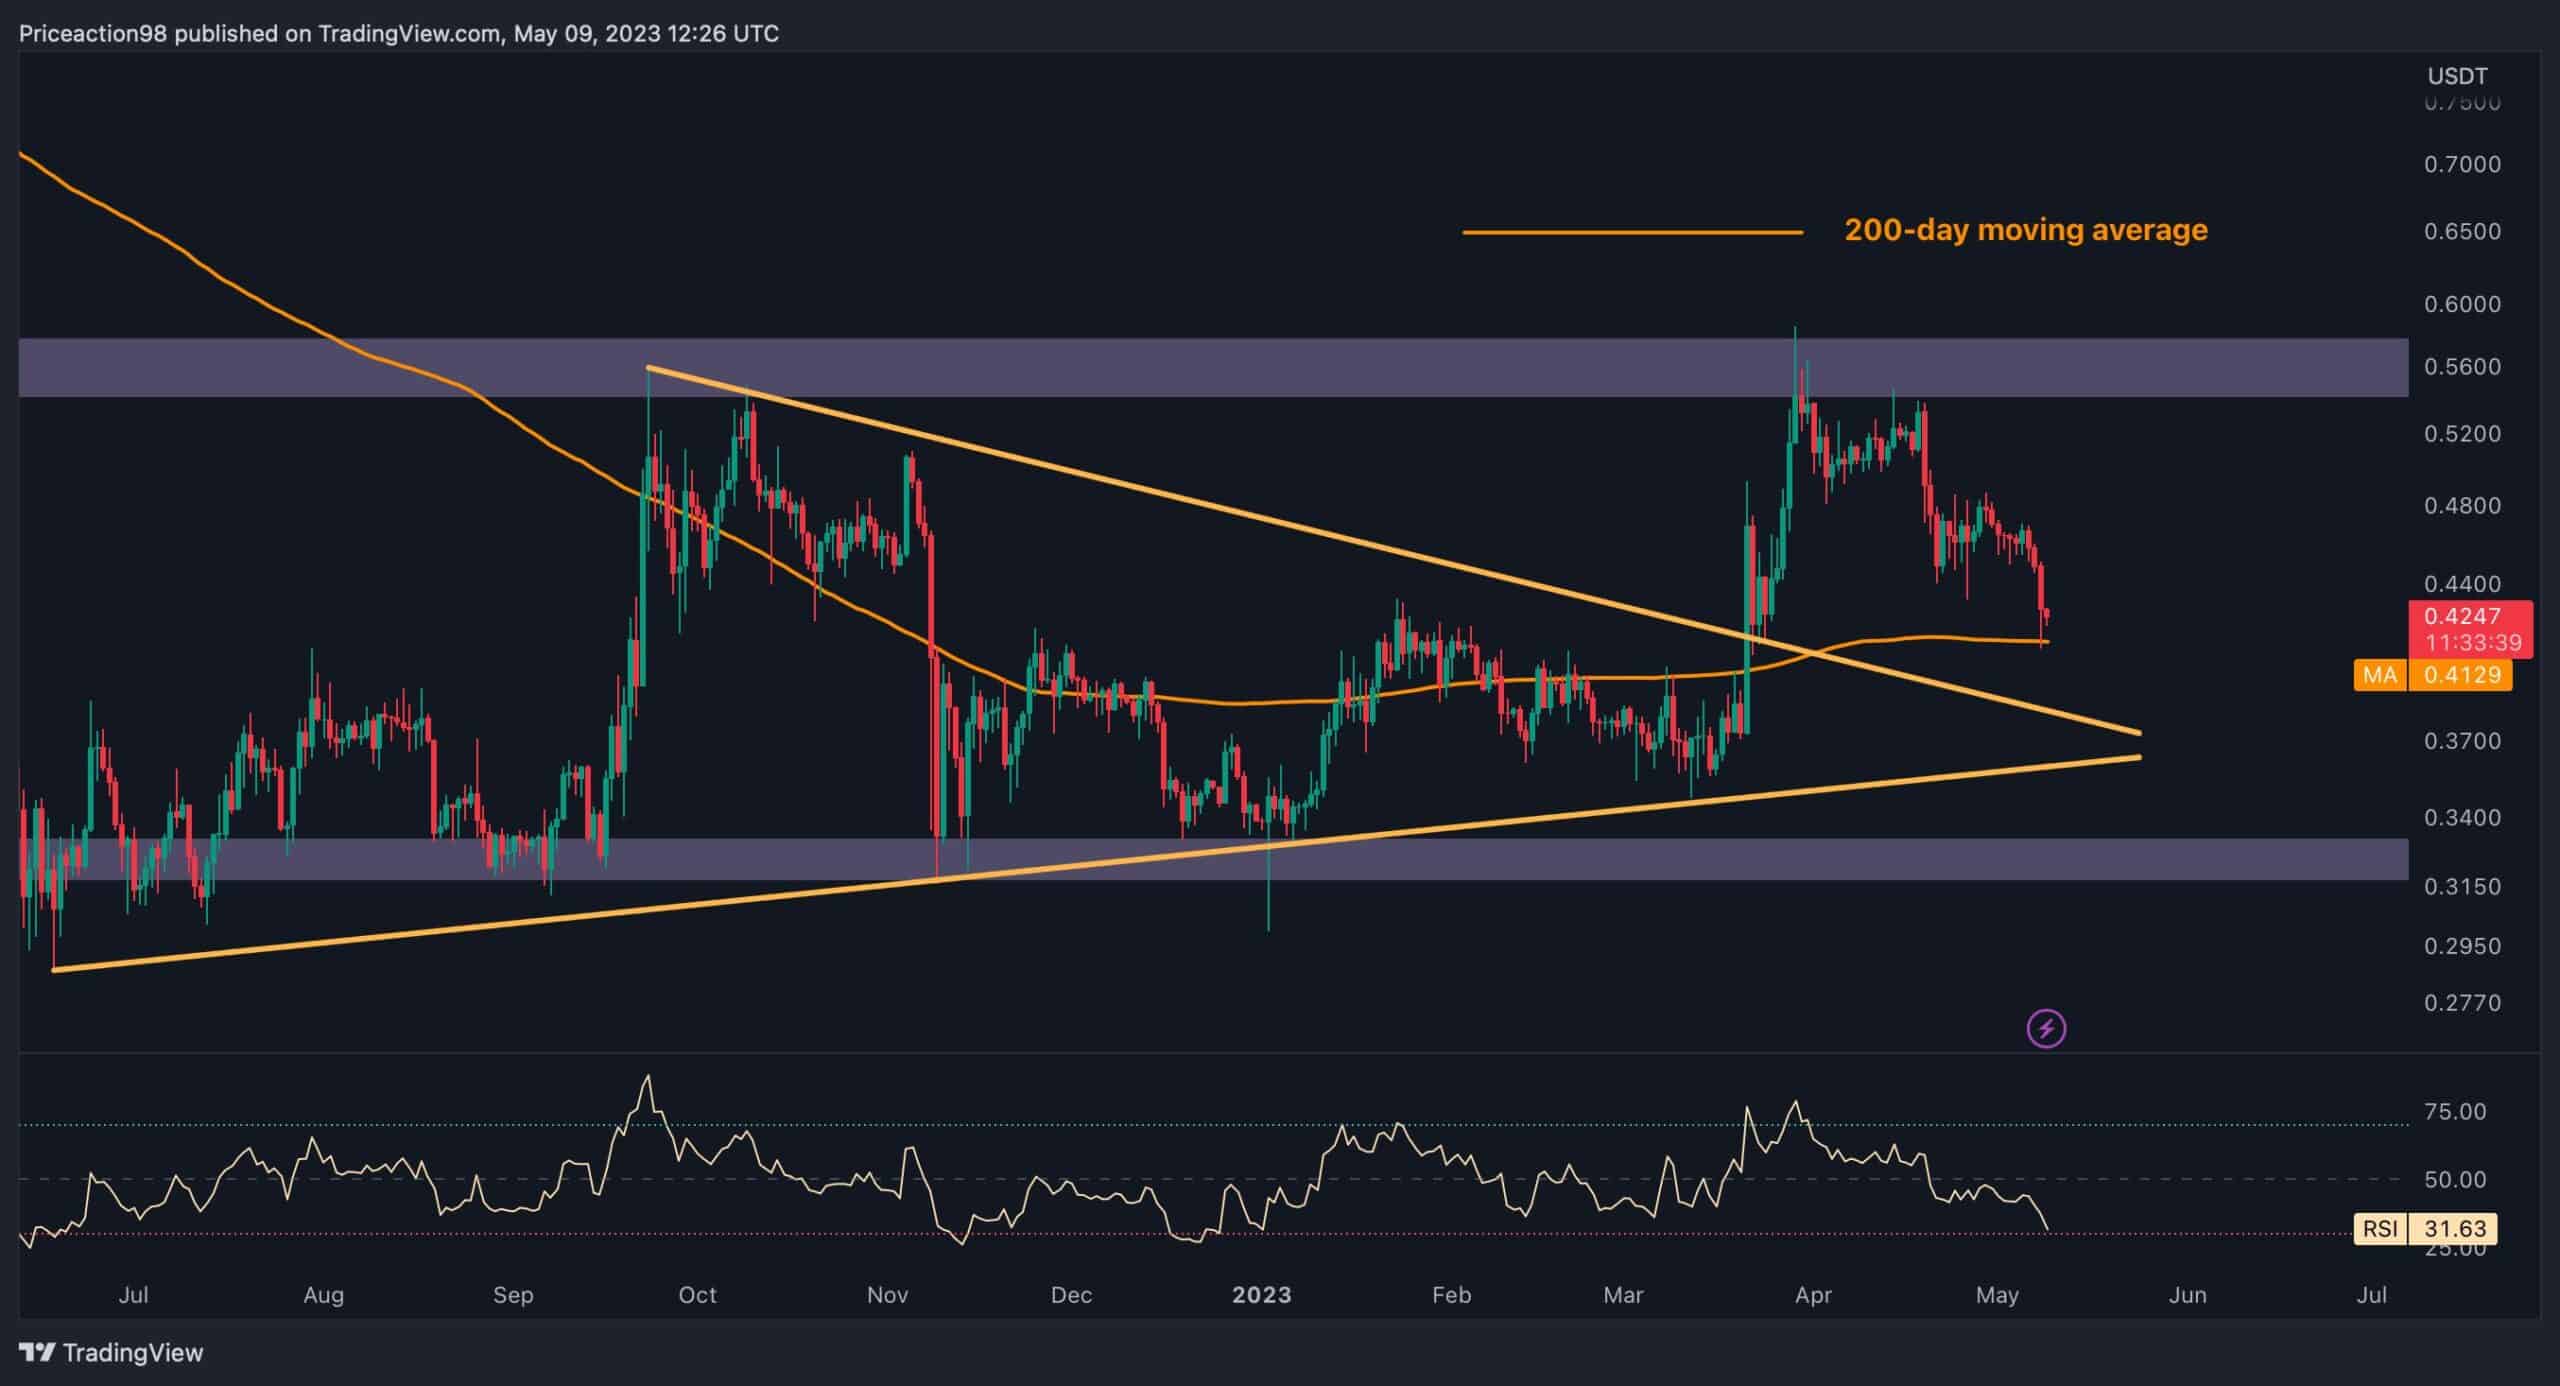
Task: Click the 0.6500 price axis label
Action: pyautogui.click(x=2461, y=231)
